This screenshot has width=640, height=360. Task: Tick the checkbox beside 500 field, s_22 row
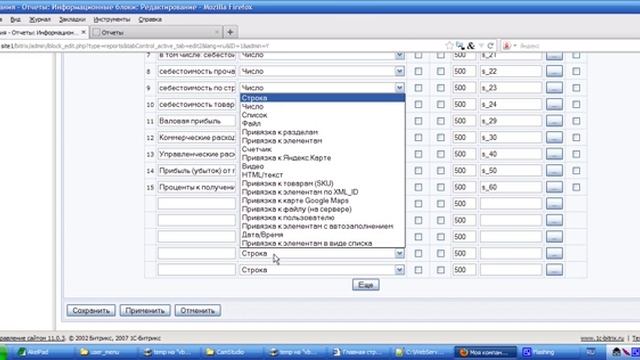click(440, 71)
